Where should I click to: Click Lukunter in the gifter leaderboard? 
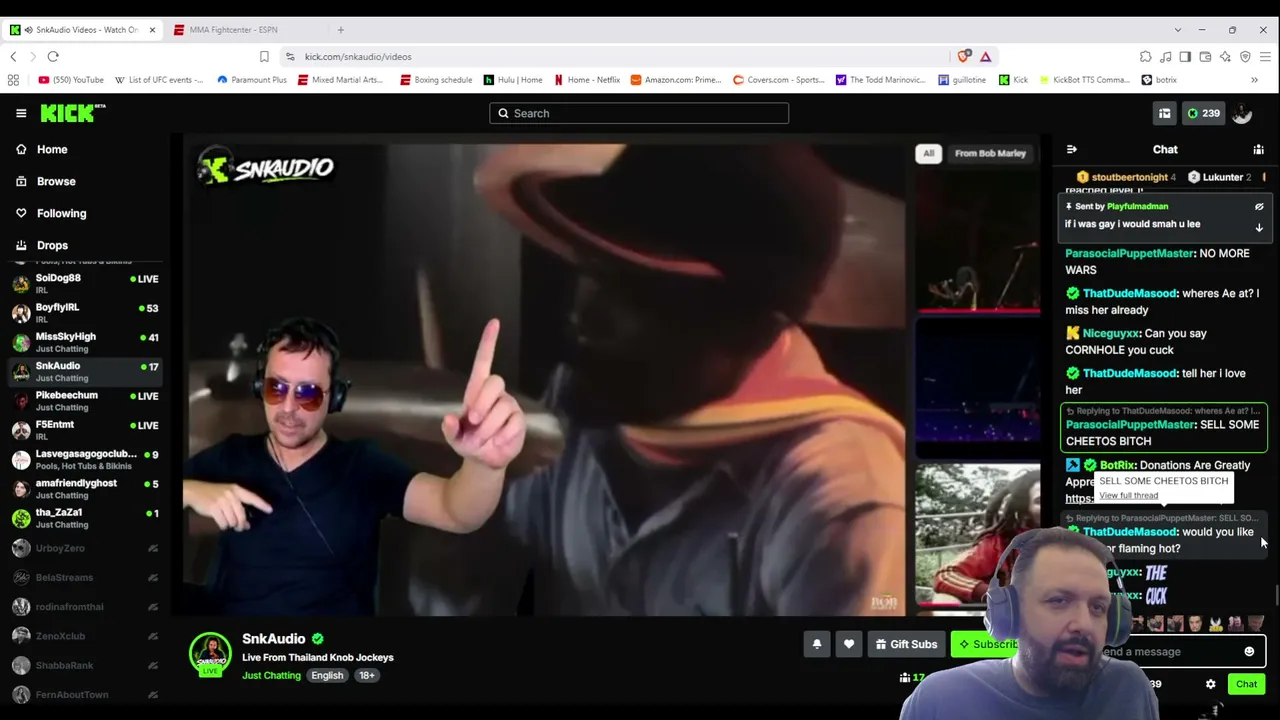tap(1222, 177)
